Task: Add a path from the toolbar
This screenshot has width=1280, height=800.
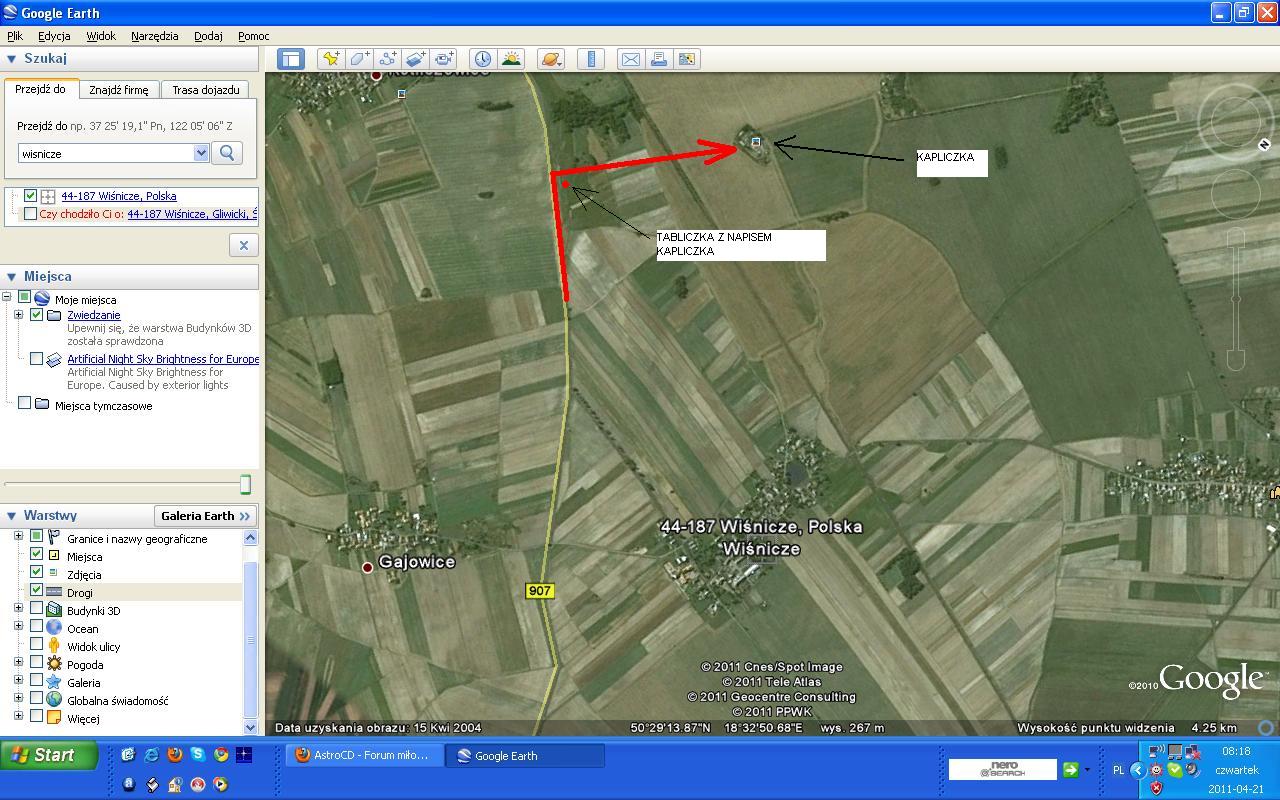Action: tap(387, 59)
